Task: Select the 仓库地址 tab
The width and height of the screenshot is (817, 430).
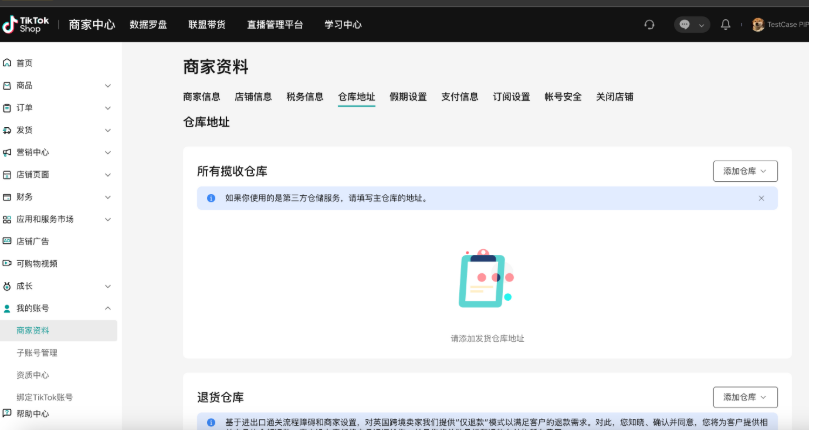Action: tap(356, 97)
